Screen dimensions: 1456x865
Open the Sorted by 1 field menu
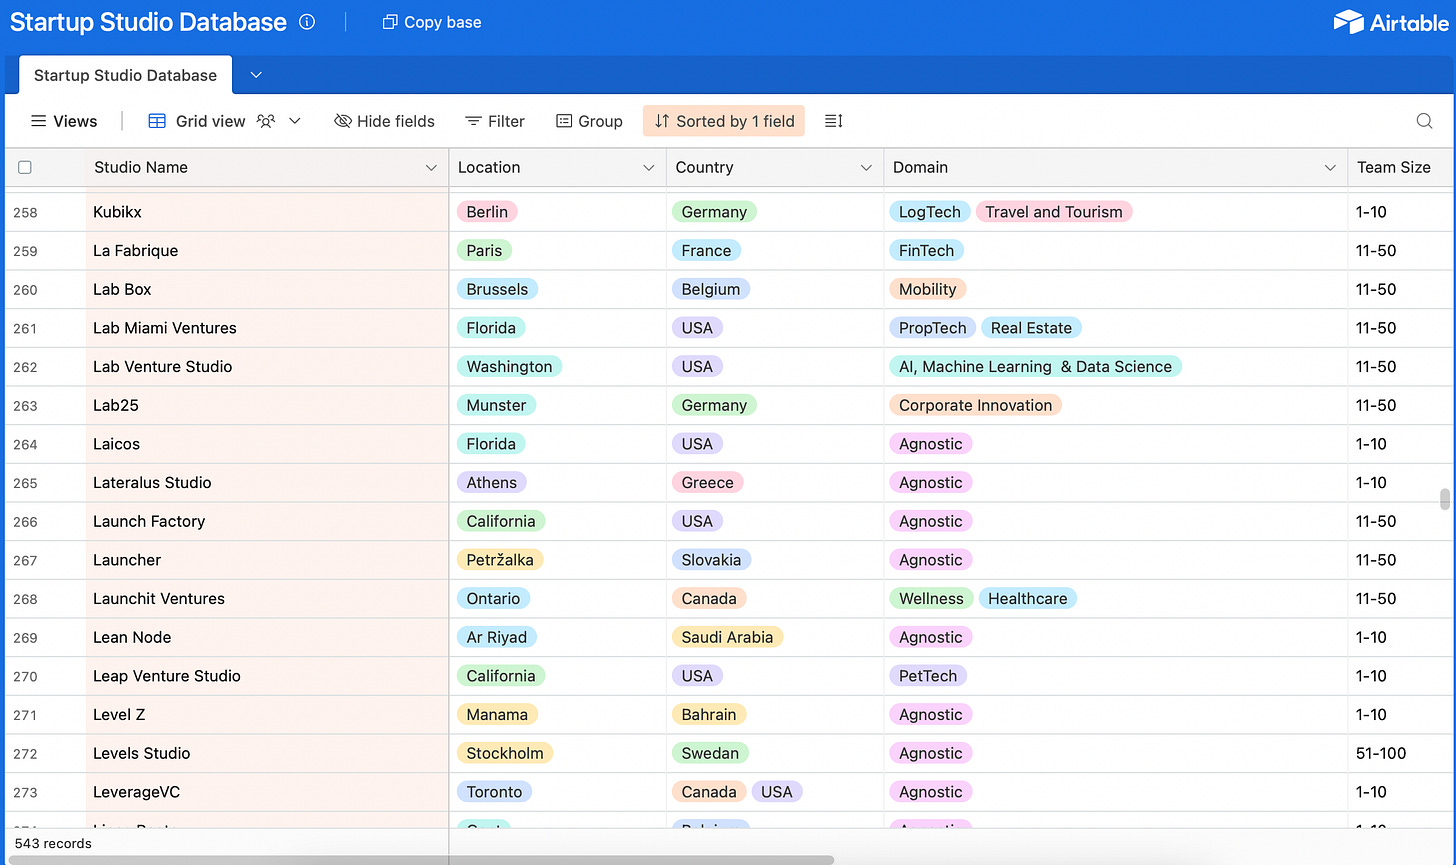724,121
